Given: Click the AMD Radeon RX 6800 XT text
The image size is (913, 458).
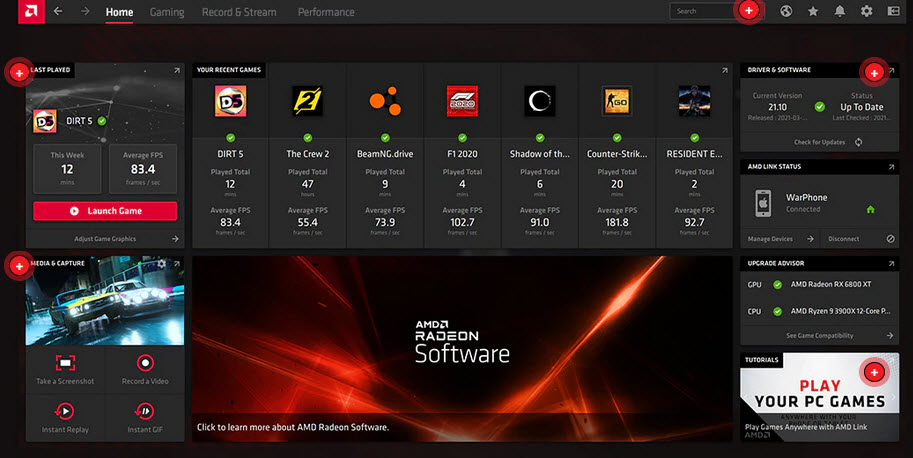Looking at the screenshot, I should pyautogui.click(x=831, y=285).
